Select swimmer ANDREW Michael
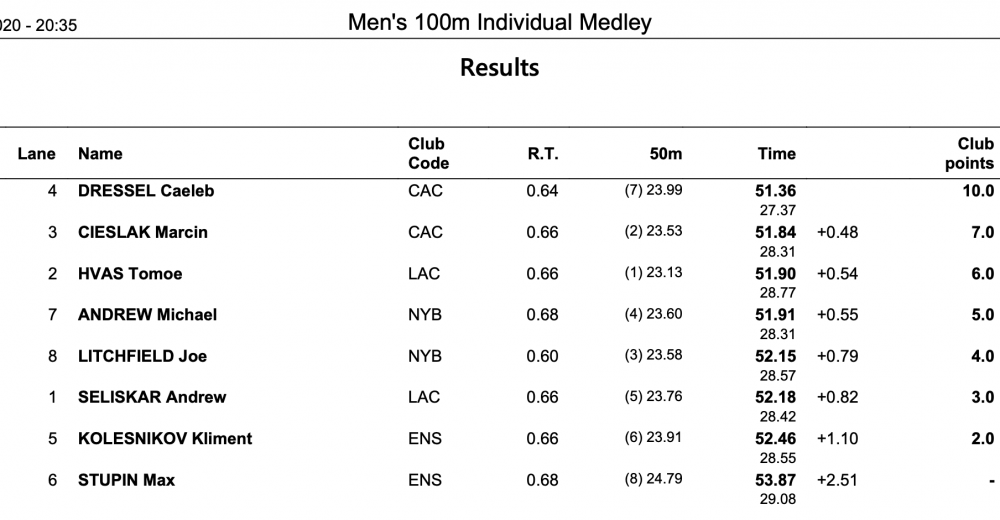 [147, 315]
